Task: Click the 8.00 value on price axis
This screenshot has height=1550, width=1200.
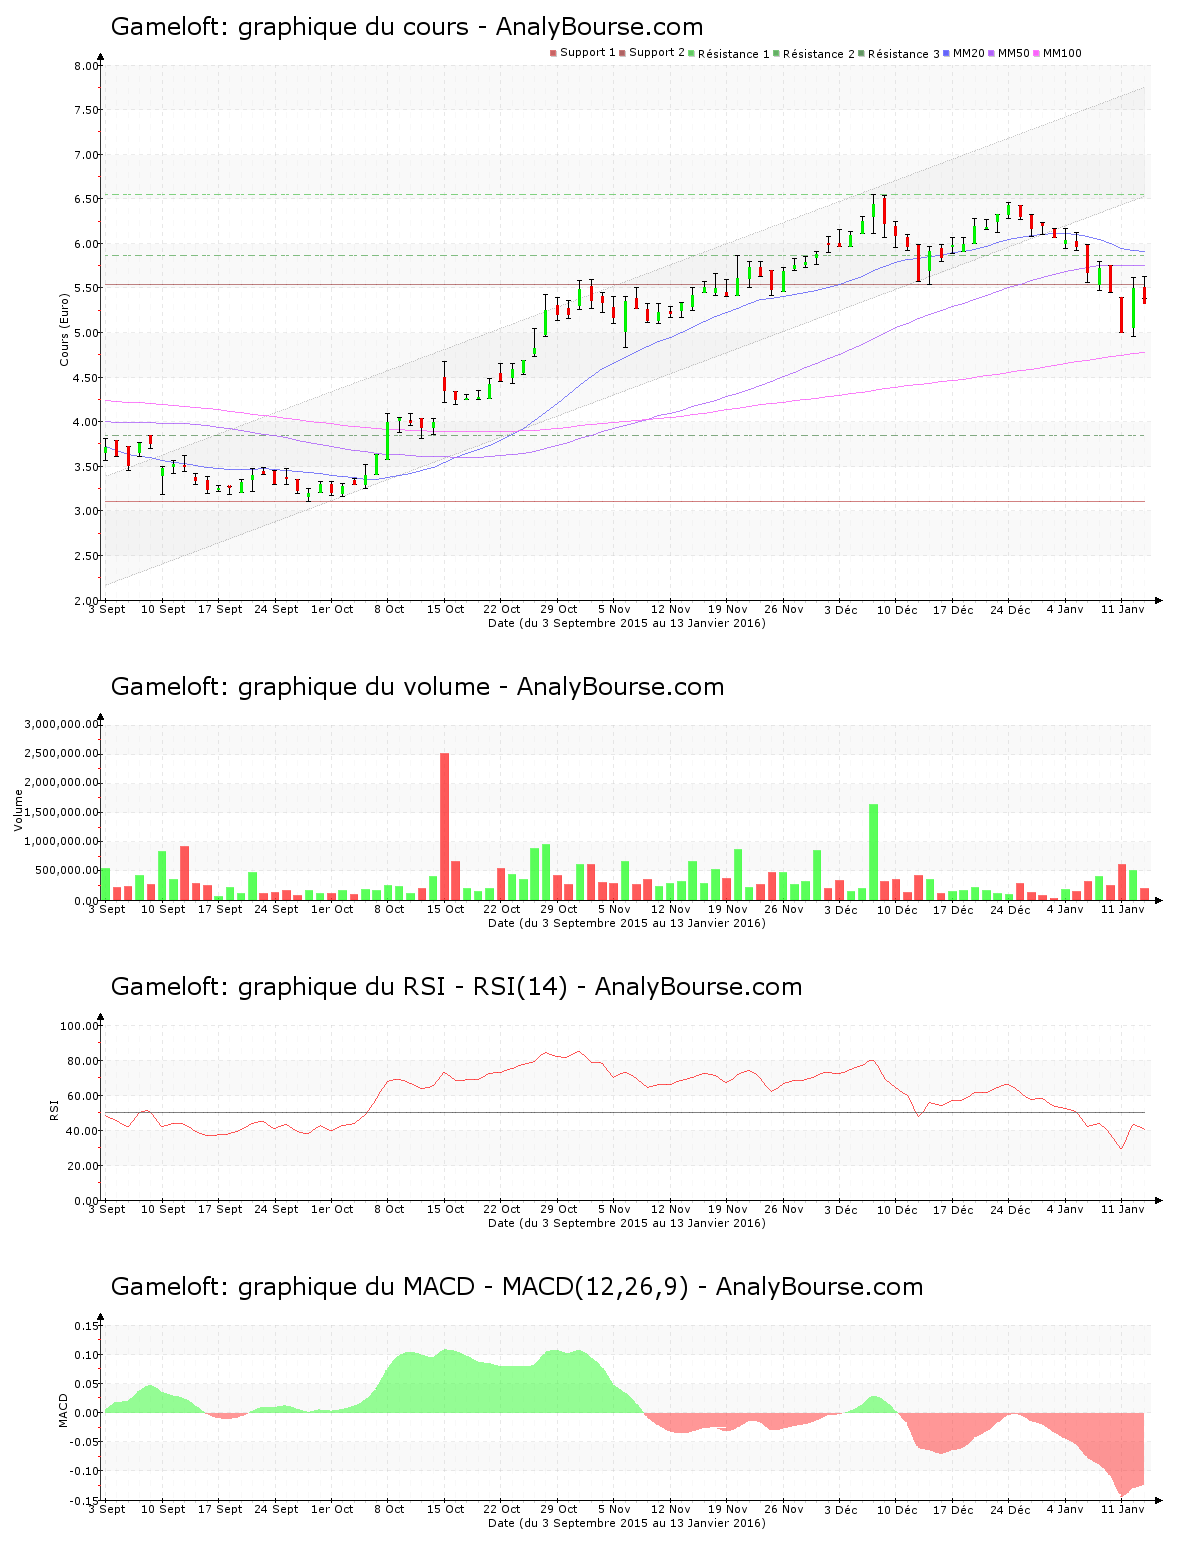Action: [x=87, y=66]
